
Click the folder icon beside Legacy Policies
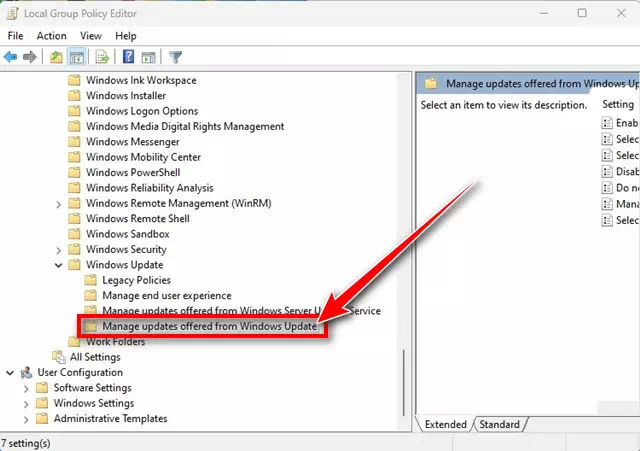(91, 280)
